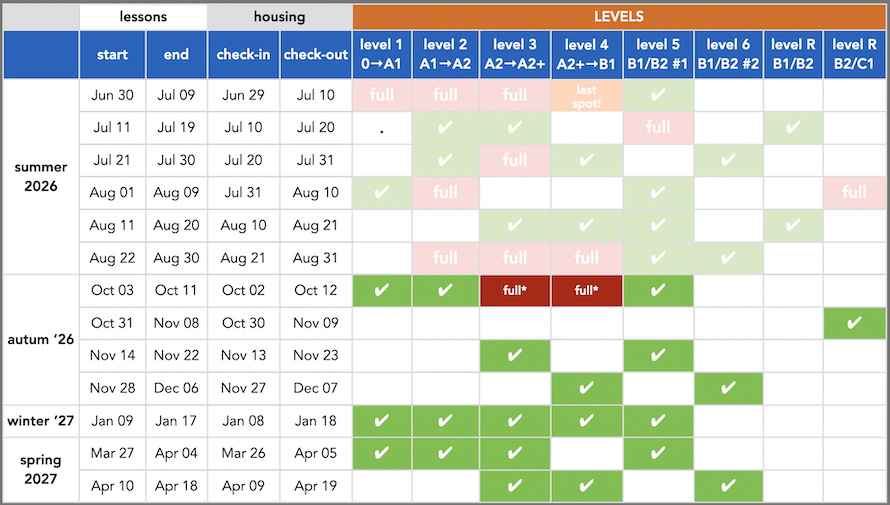Viewport: 890px width, 505px height.
Task: Click the dark red full* cell under level 3
Action: point(515,291)
